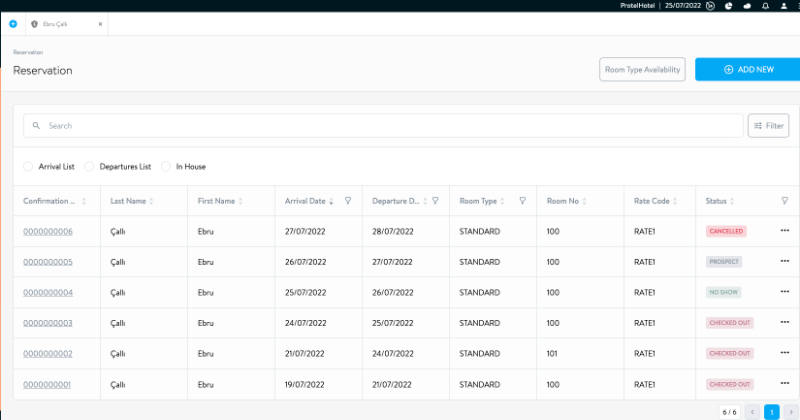Click the 24-hour clock icon in top bar
This screenshot has width=800, height=420.
(710, 6)
